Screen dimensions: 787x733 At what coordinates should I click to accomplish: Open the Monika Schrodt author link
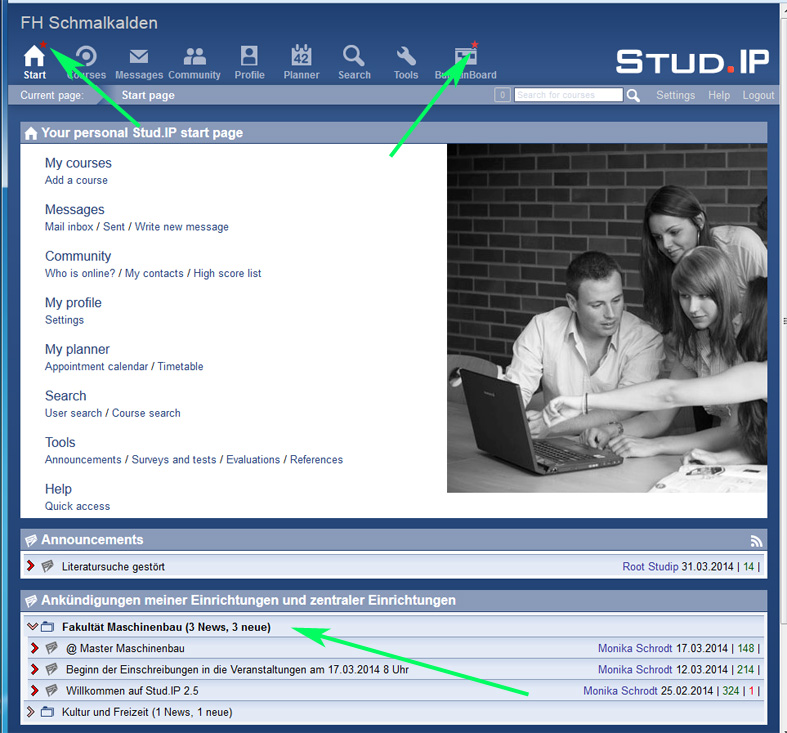pyautogui.click(x=634, y=648)
